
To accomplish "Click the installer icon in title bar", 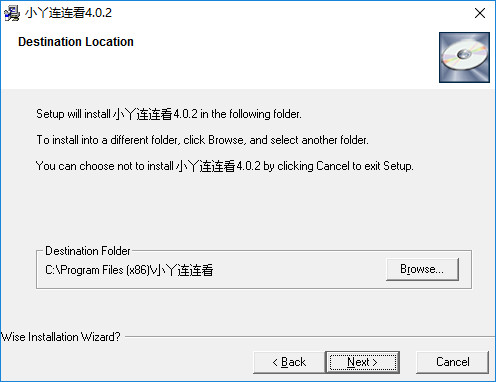I will pyautogui.click(x=12, y=13).
